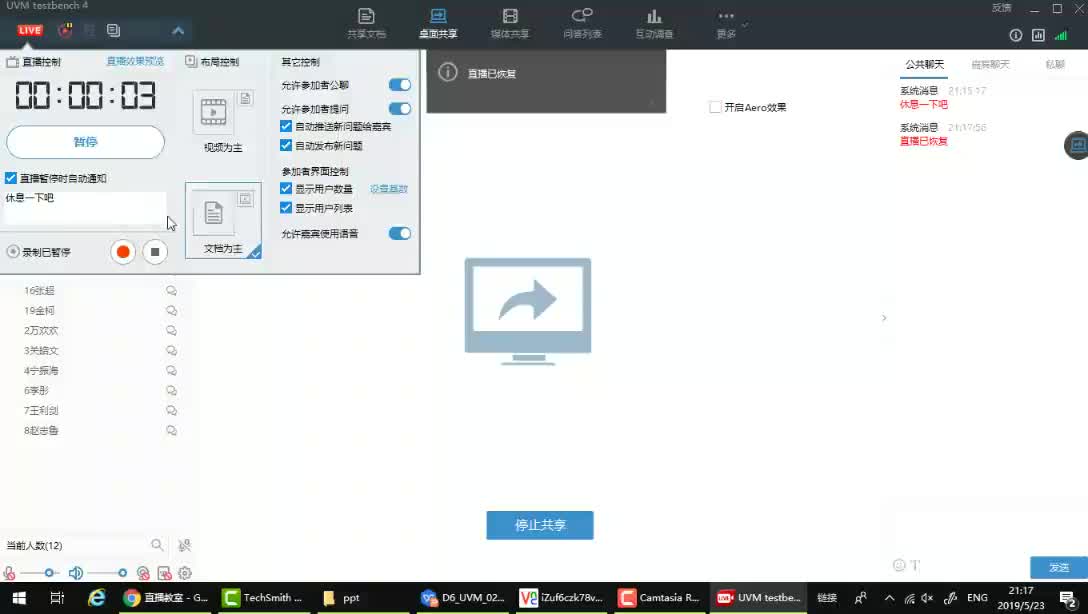The height and width of the screenshot is (614, 1088).
Task: Open the Windows notification center
Action: 1069,598
